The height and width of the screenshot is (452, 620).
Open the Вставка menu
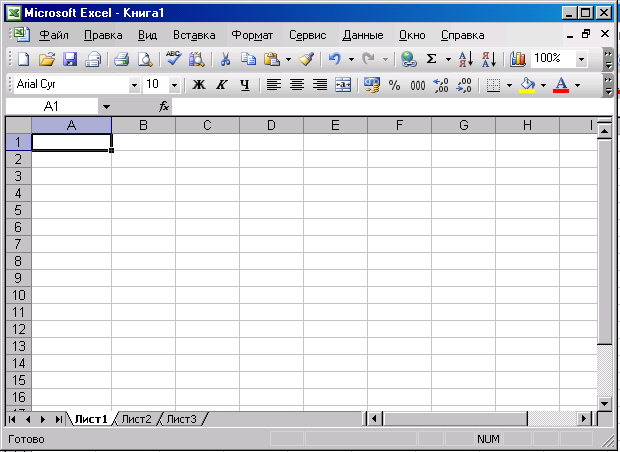click(x=194, y=35)
